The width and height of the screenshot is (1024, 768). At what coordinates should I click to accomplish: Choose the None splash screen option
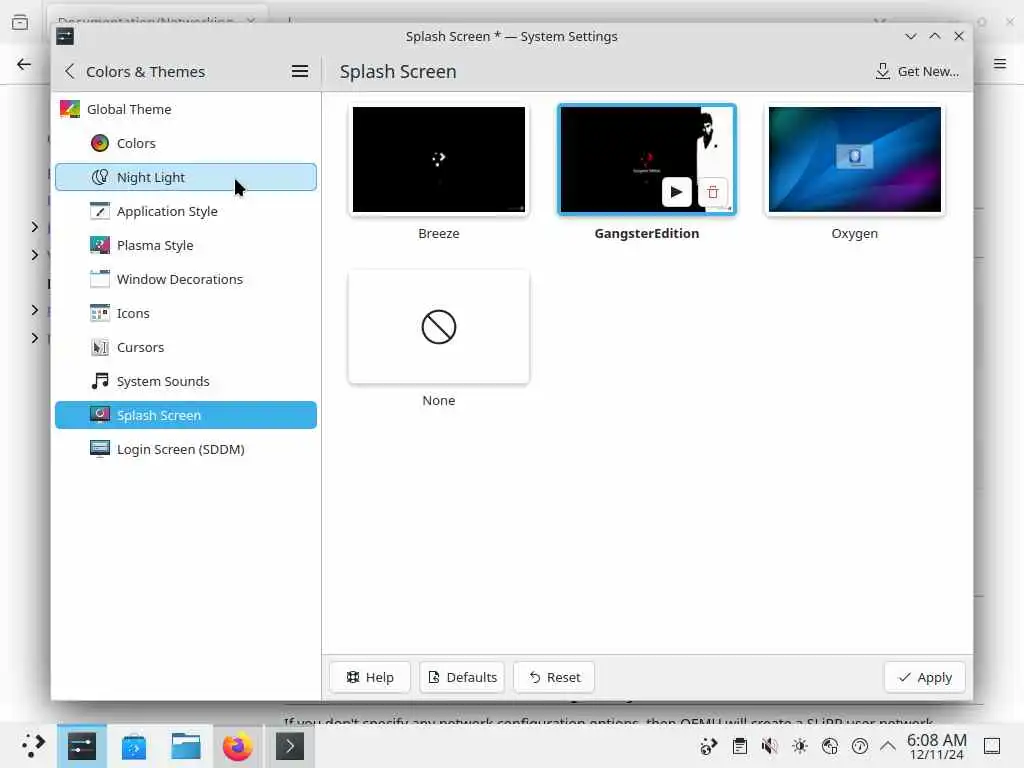click(x=439, y=327)
